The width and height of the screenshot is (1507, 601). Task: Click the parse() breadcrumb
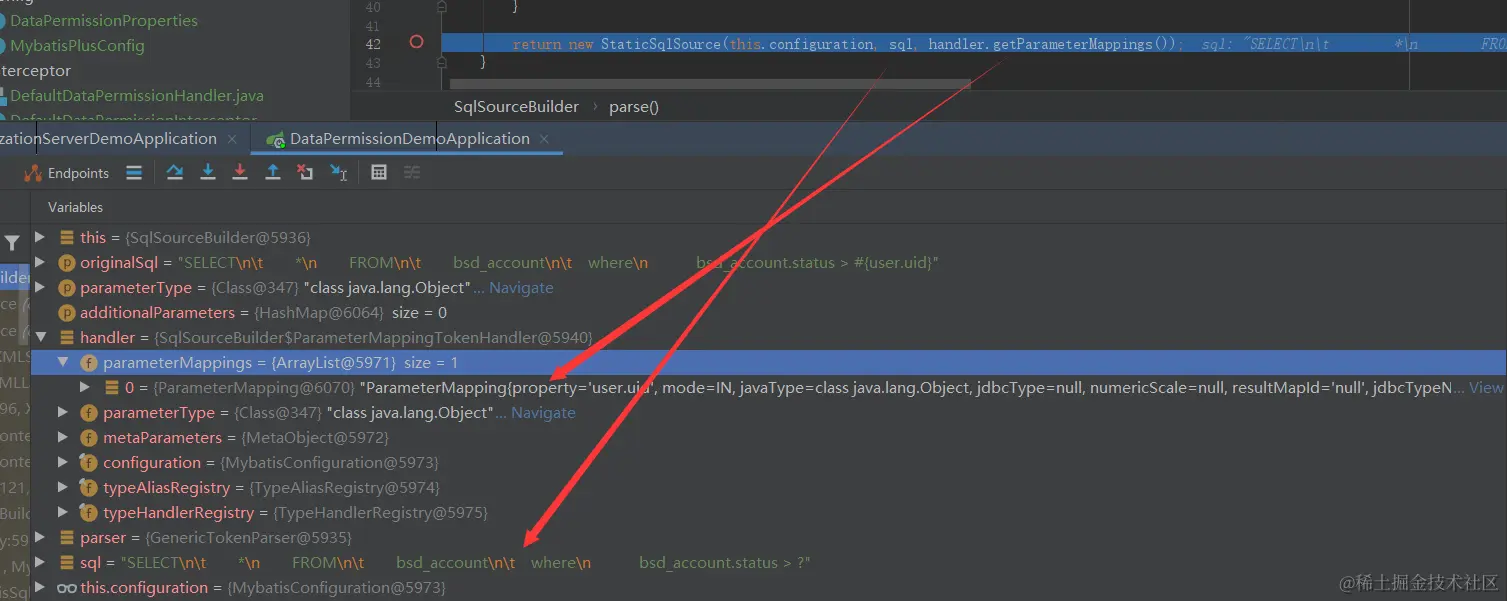point(634,106)
